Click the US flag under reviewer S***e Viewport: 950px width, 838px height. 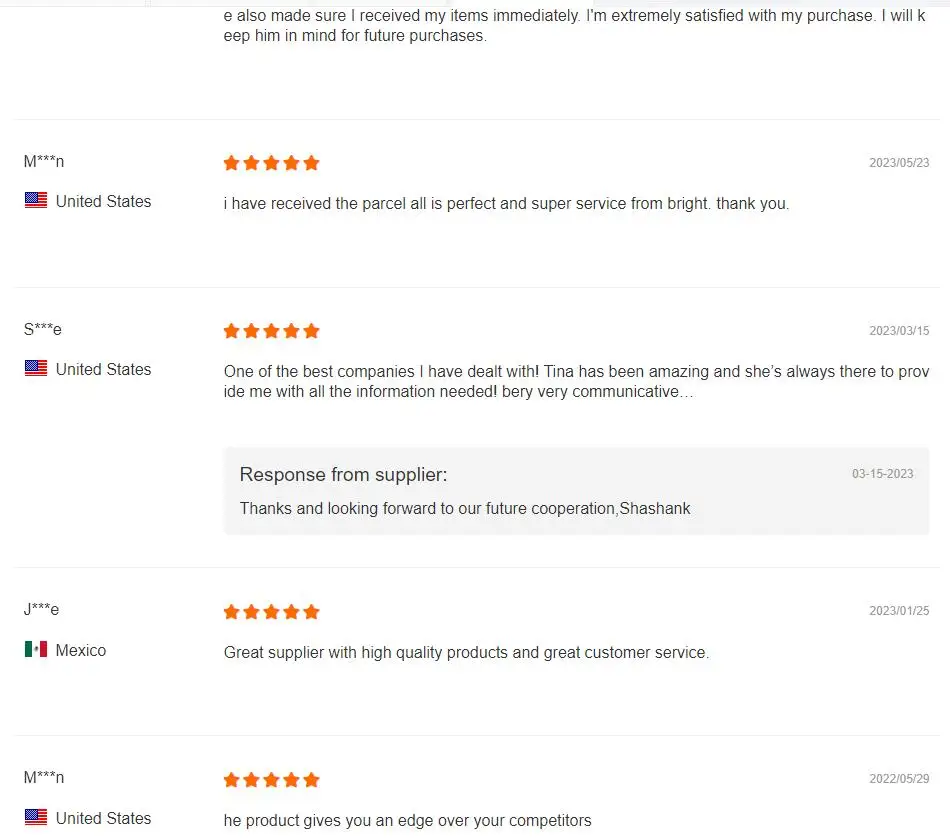pyautogui.click(x=36, y=369)
